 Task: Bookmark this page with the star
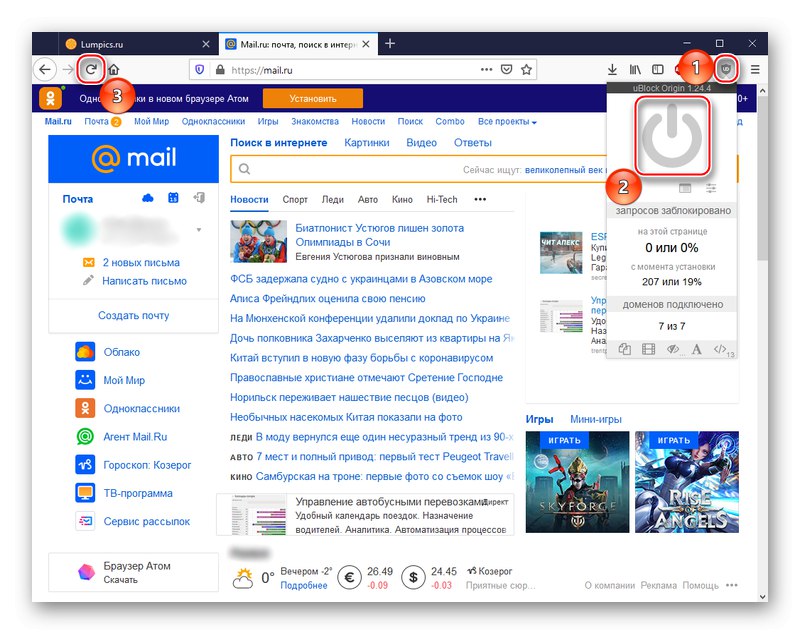[527, 69]
